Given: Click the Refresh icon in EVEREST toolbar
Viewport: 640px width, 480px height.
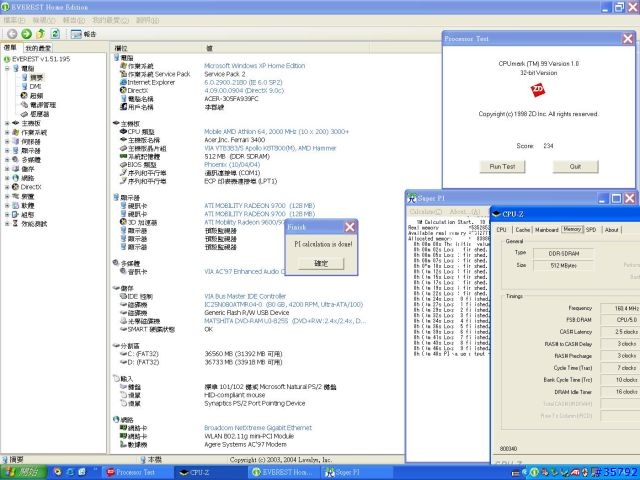Looking at the screenshot, I should (x=55, y=34).
